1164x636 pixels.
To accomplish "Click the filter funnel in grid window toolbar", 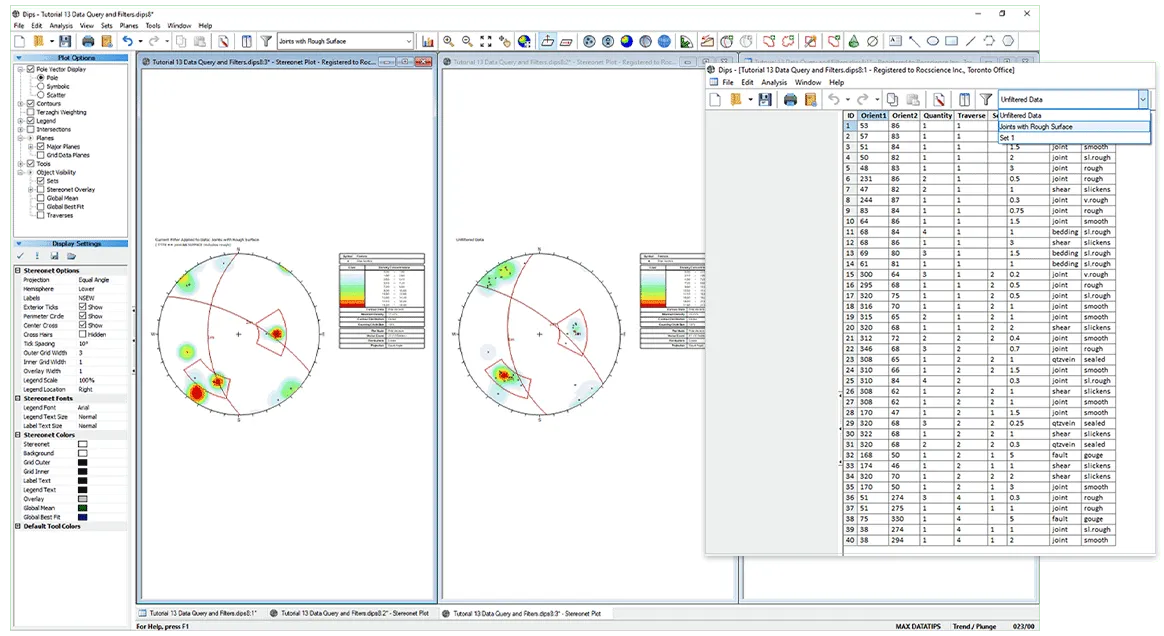I will [985, 99].
